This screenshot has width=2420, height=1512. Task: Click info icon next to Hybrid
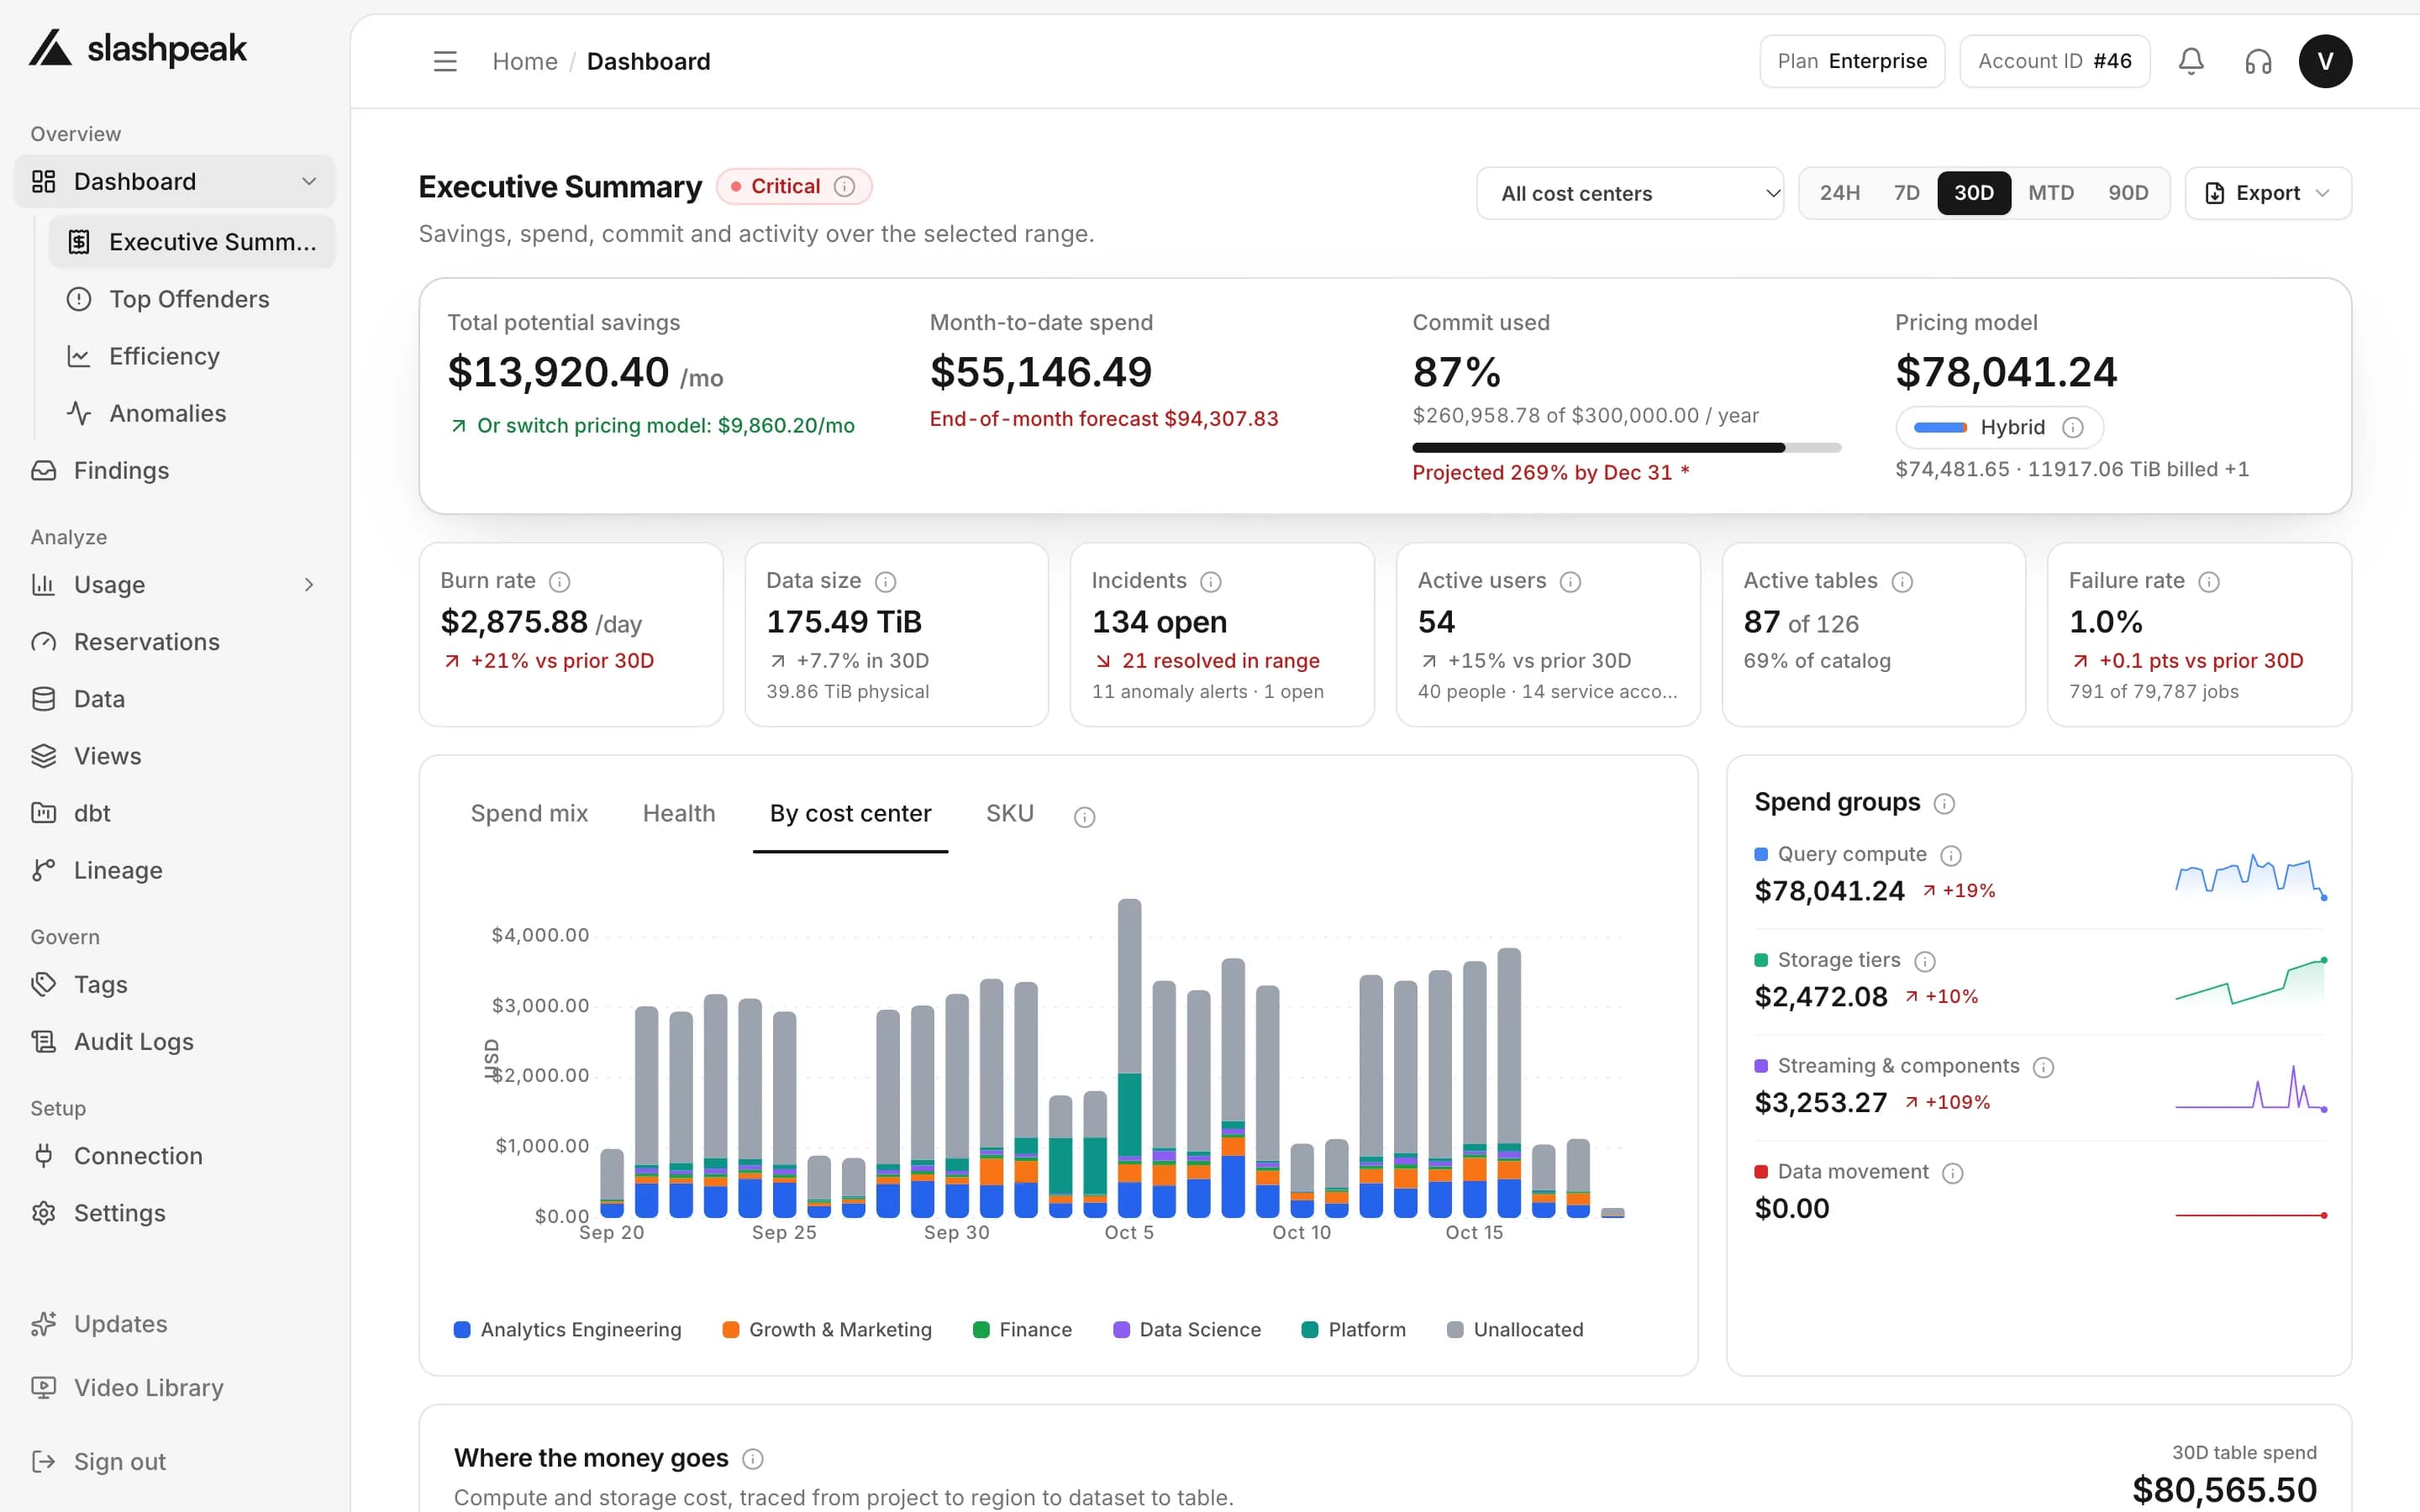coord(2073,428)
